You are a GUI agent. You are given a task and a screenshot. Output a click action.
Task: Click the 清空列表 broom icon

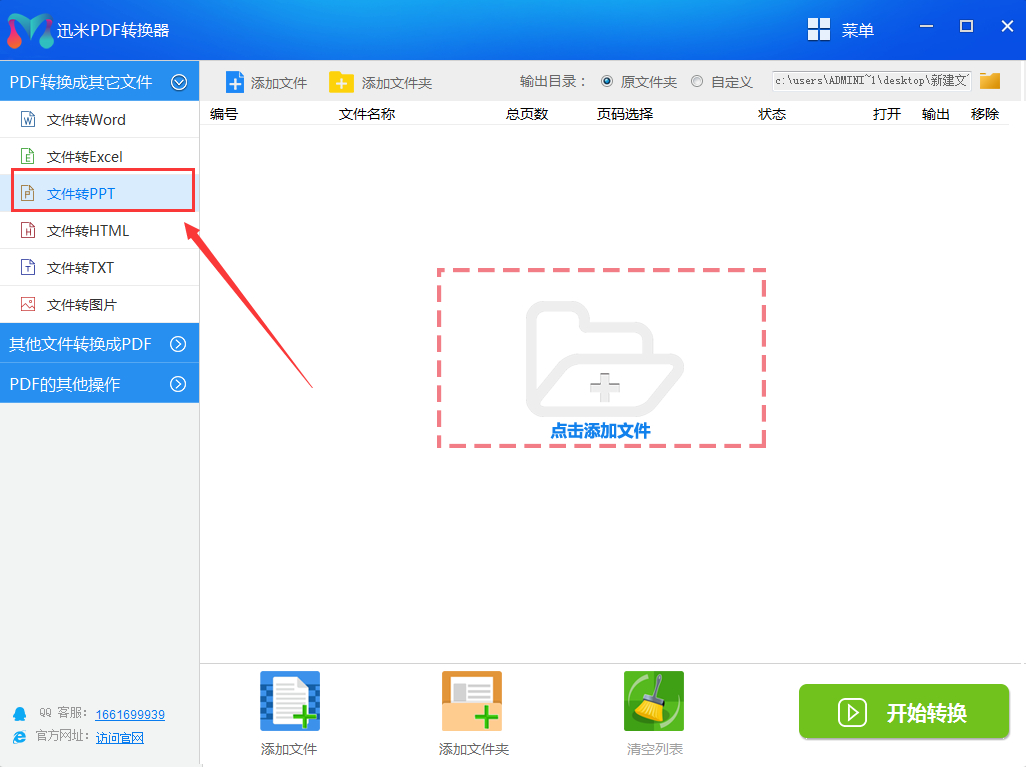tap(654, 700)
